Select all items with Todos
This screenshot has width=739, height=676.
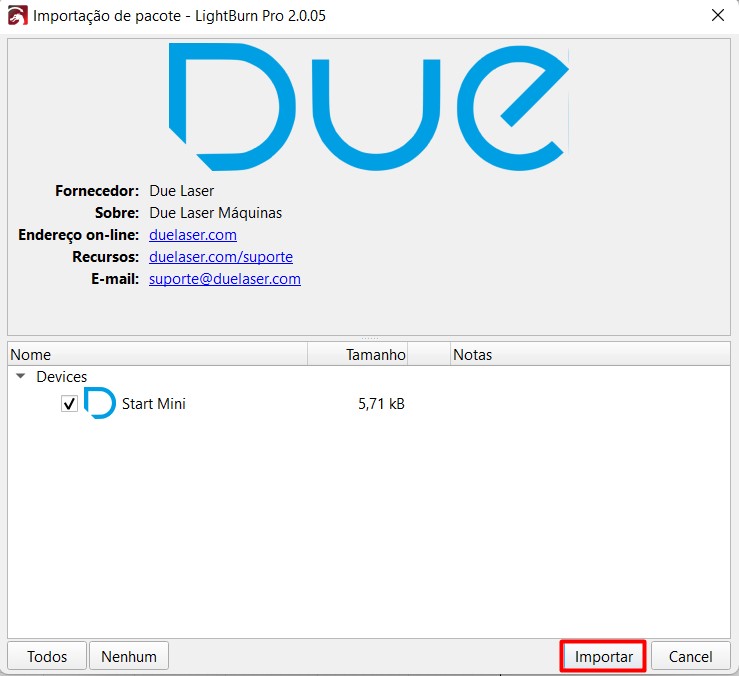tap(47, 656)
